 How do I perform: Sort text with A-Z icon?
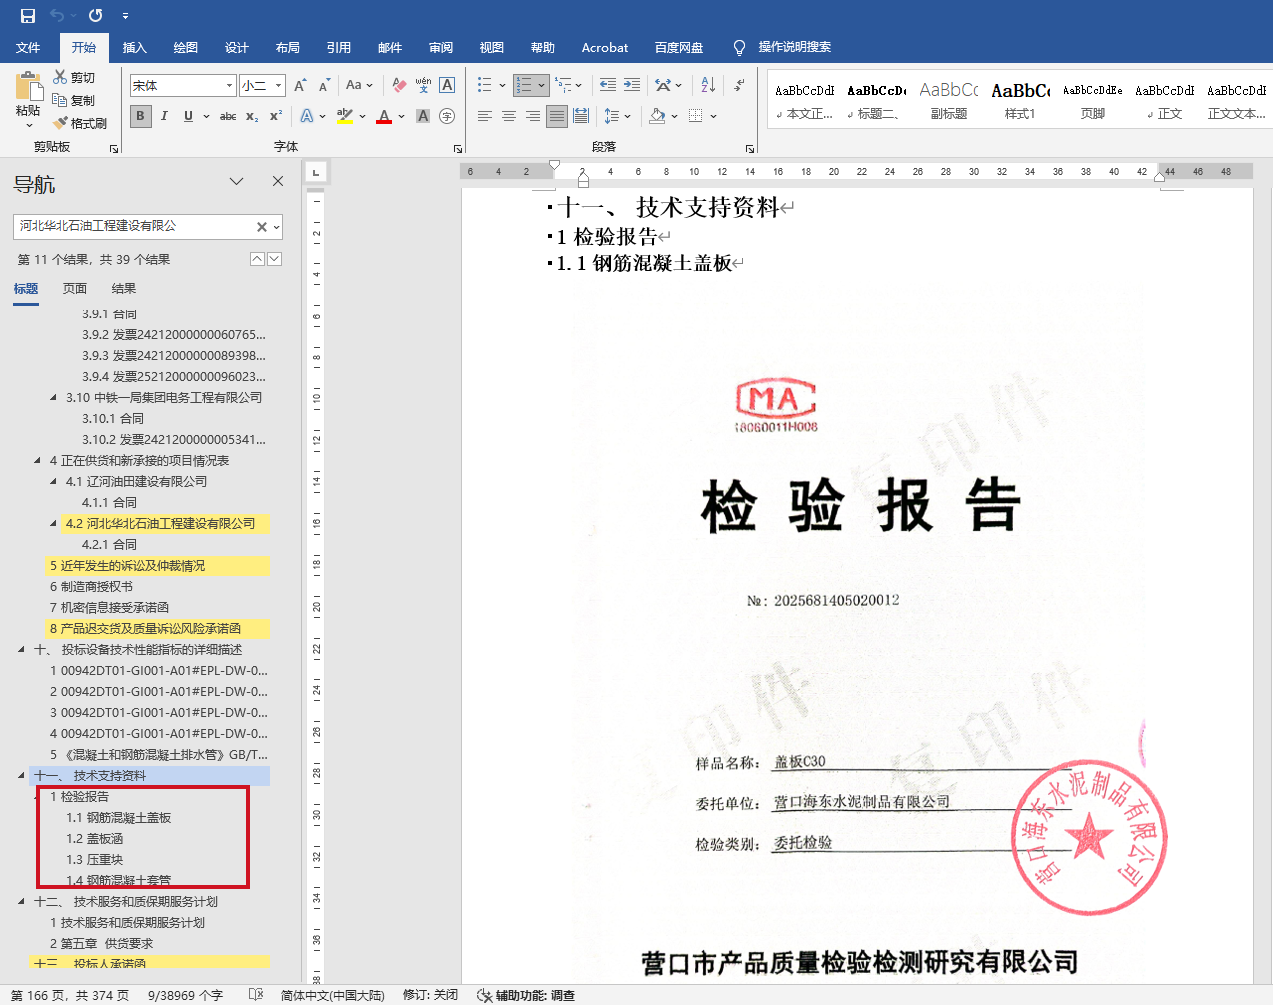pos(708,86)
